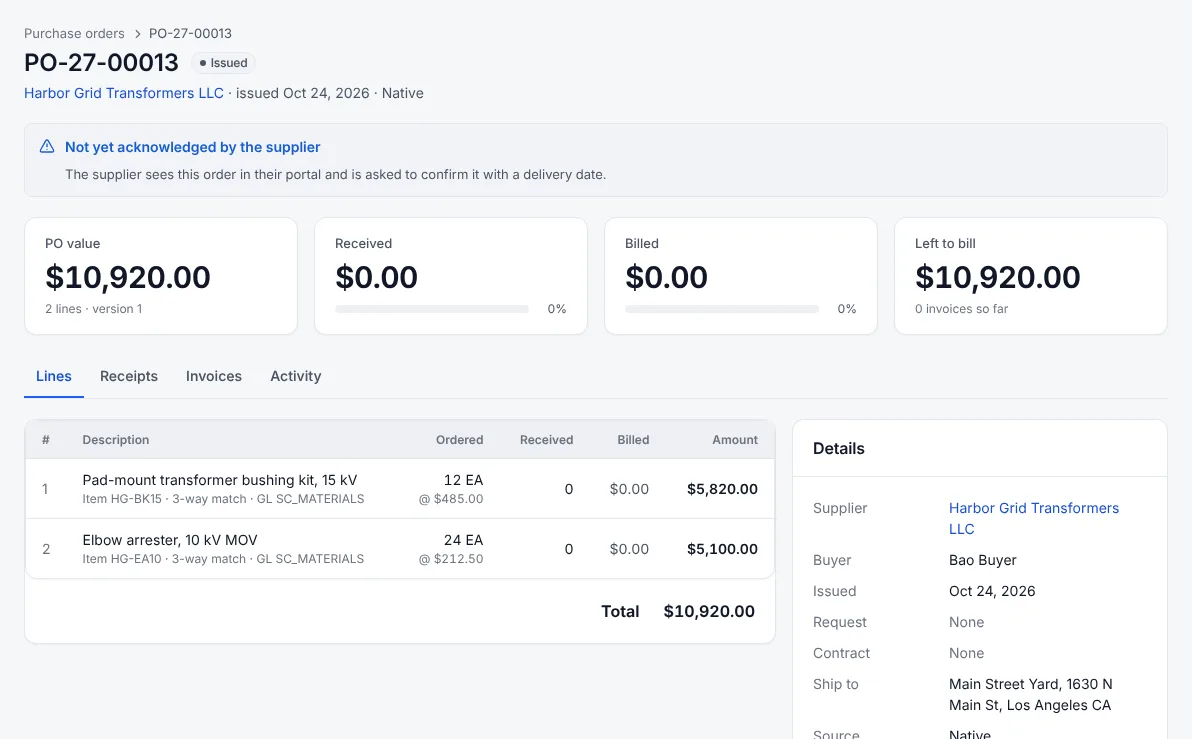Screen dimensions: 1192x739
Task: Click the Issued status badge
Action: tap(224, 63)
